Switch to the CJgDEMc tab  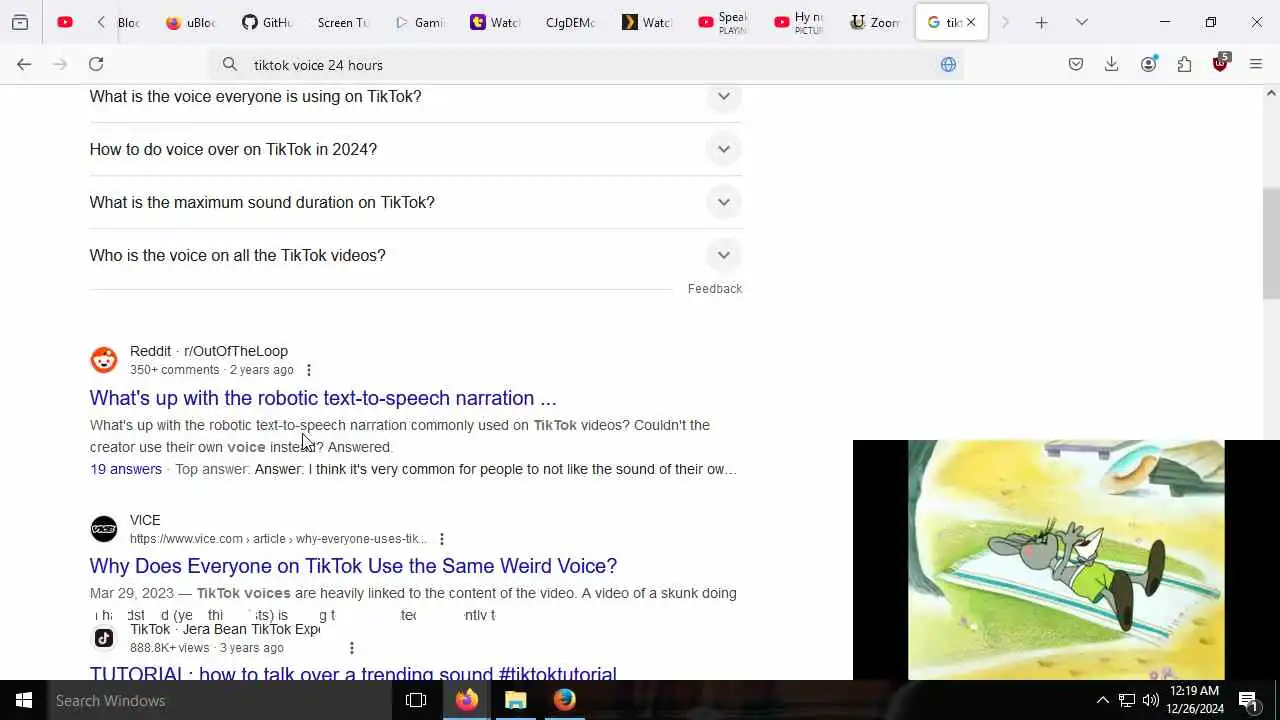[x=570, y=22]
